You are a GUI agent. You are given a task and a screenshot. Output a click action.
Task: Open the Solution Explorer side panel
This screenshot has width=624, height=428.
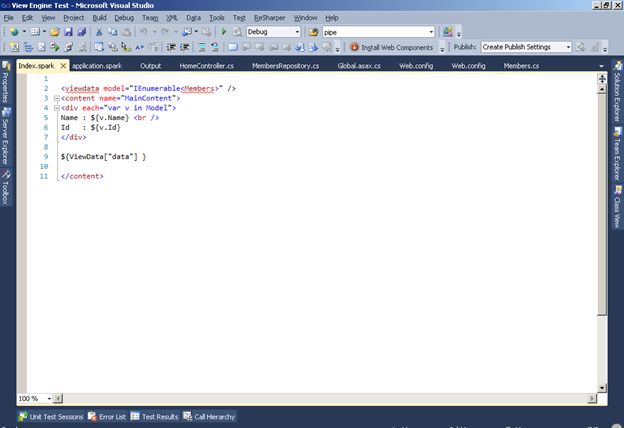pos(618,91)
